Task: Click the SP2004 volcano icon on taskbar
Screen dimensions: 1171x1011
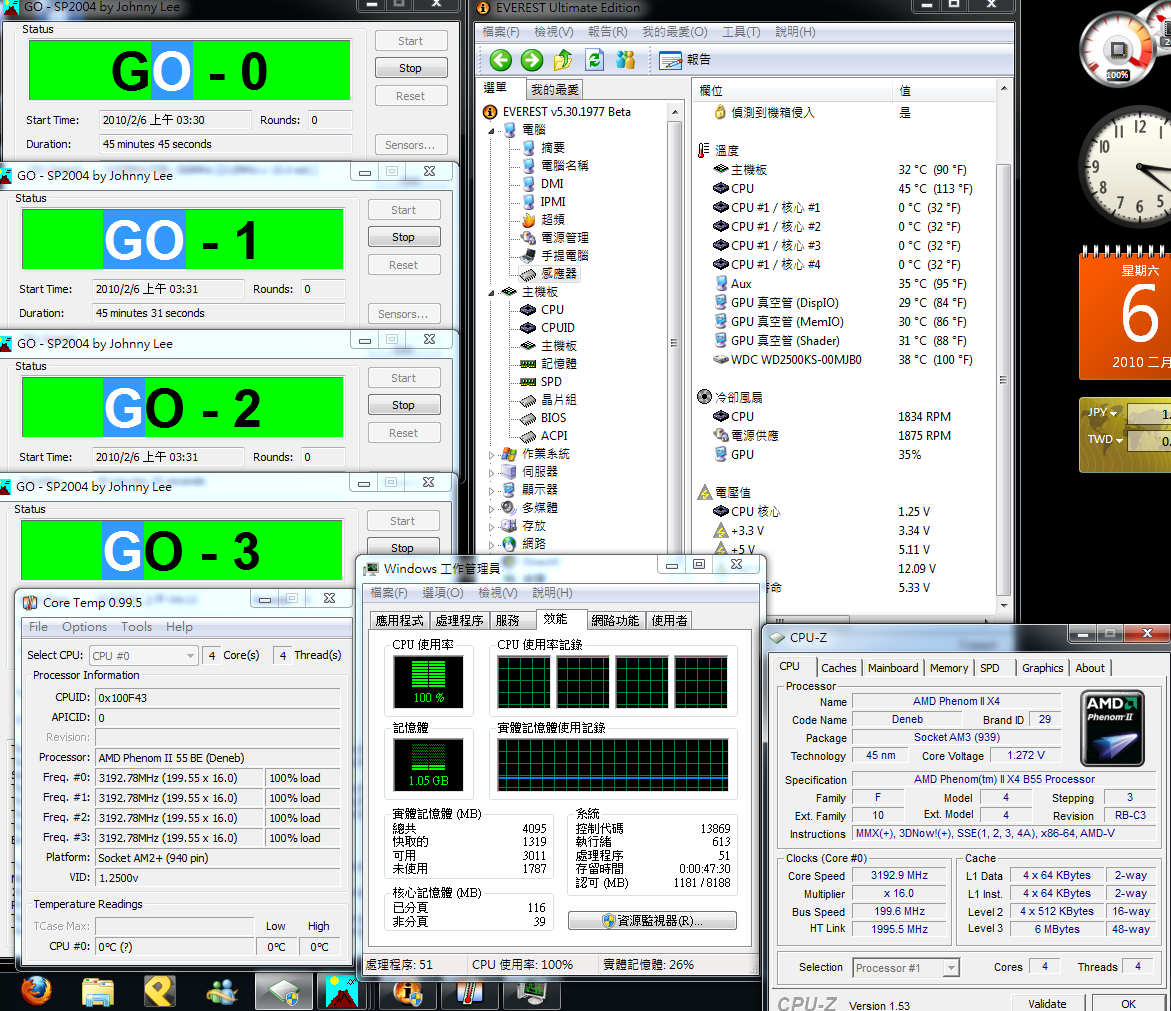Action: 341,992
